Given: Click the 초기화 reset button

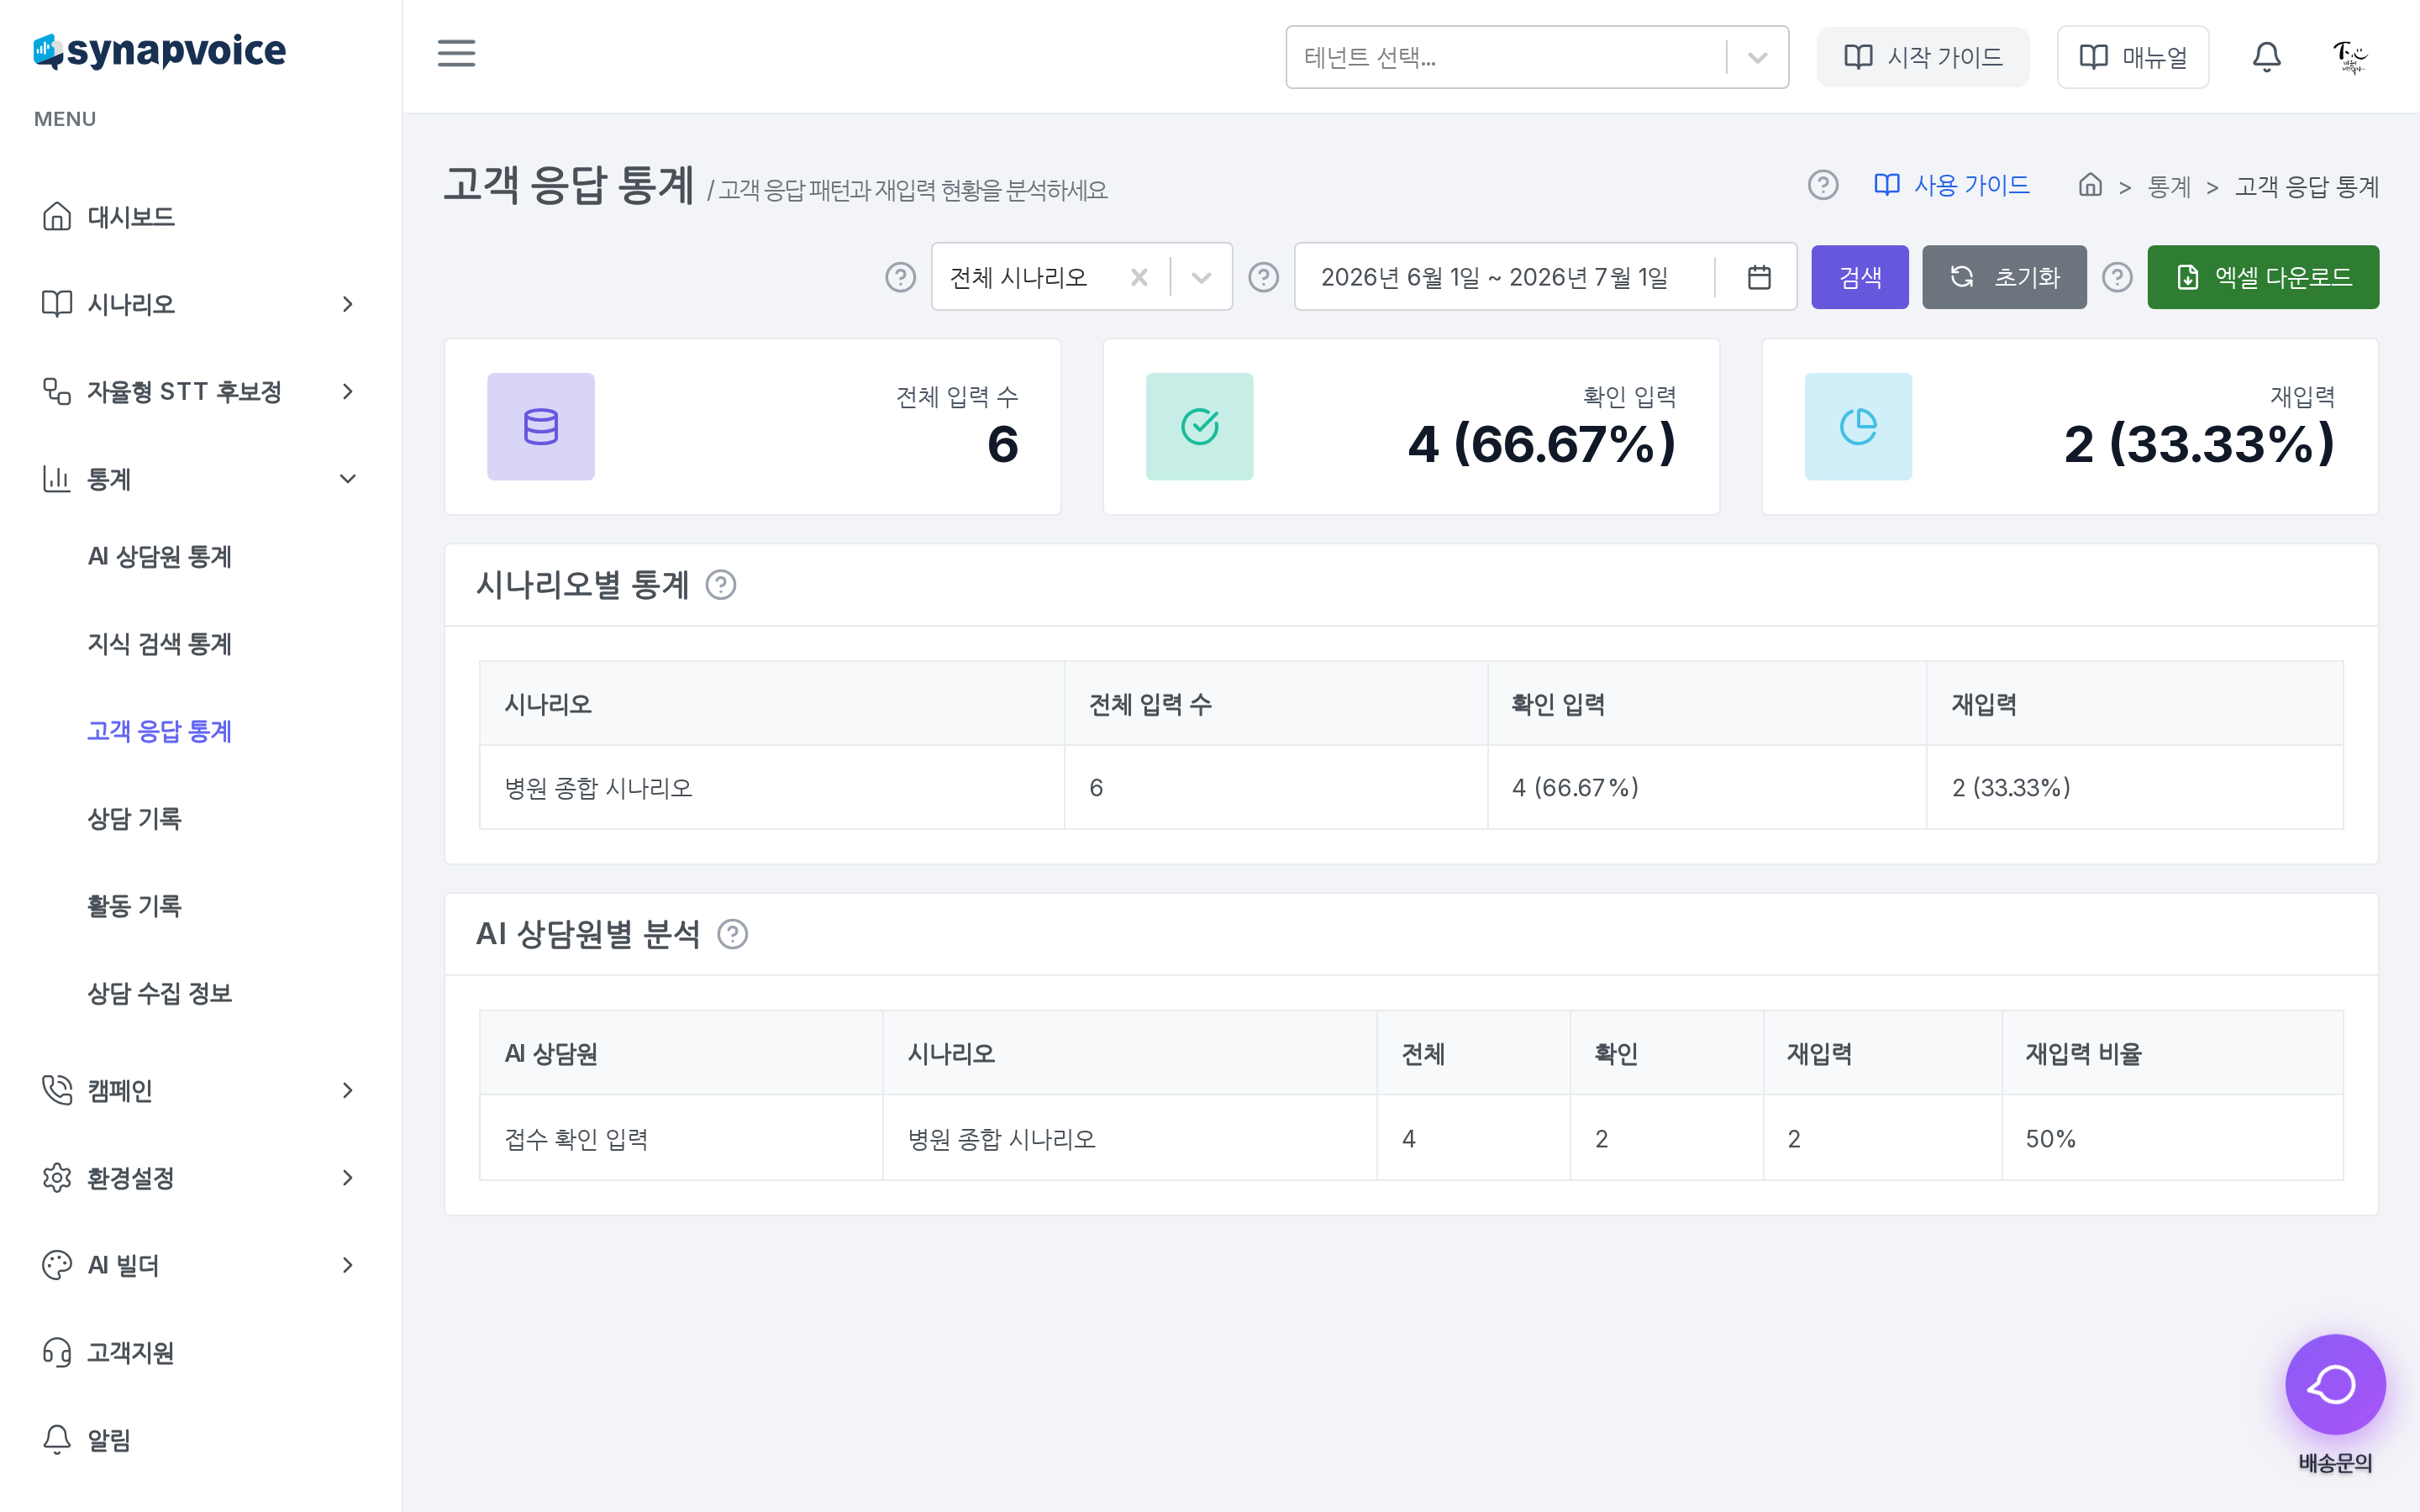Looking at the screenshot, I should (2004, 277).
